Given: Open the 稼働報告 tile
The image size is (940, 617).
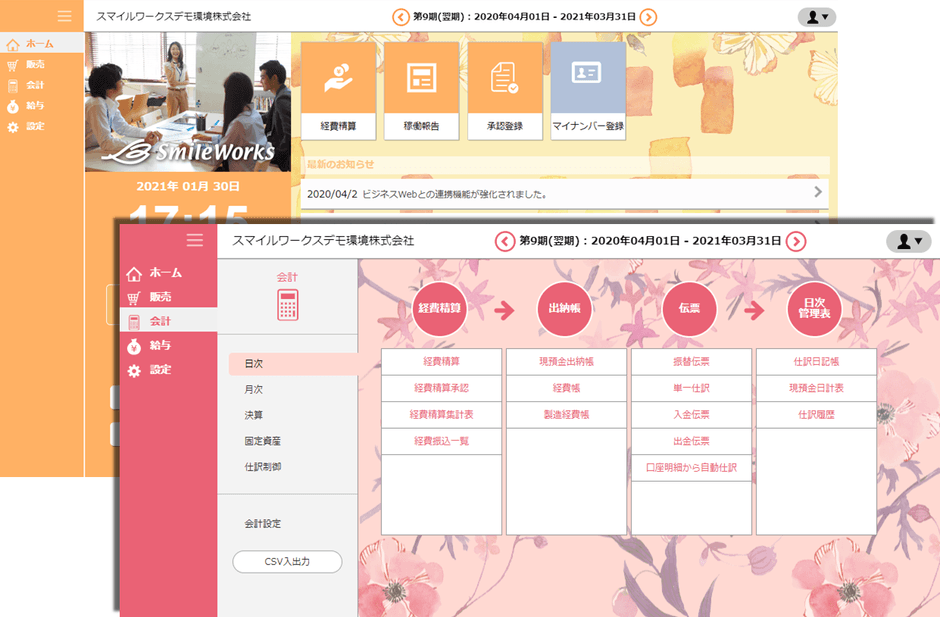Looking at the screenshot, I should pyautogui.click(x=421, y=90).
